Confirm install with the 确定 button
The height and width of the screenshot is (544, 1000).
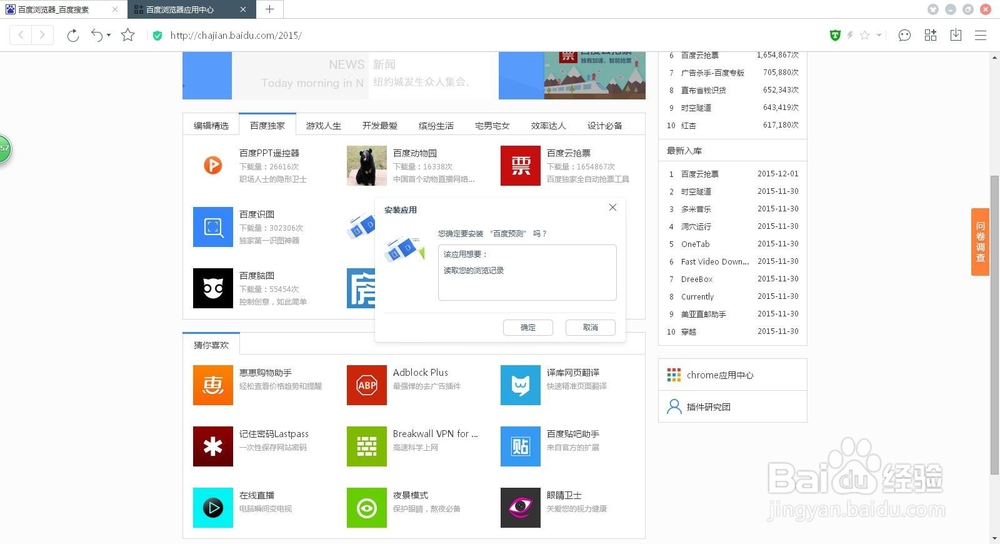pyautogui.click(x=527, y=327)
